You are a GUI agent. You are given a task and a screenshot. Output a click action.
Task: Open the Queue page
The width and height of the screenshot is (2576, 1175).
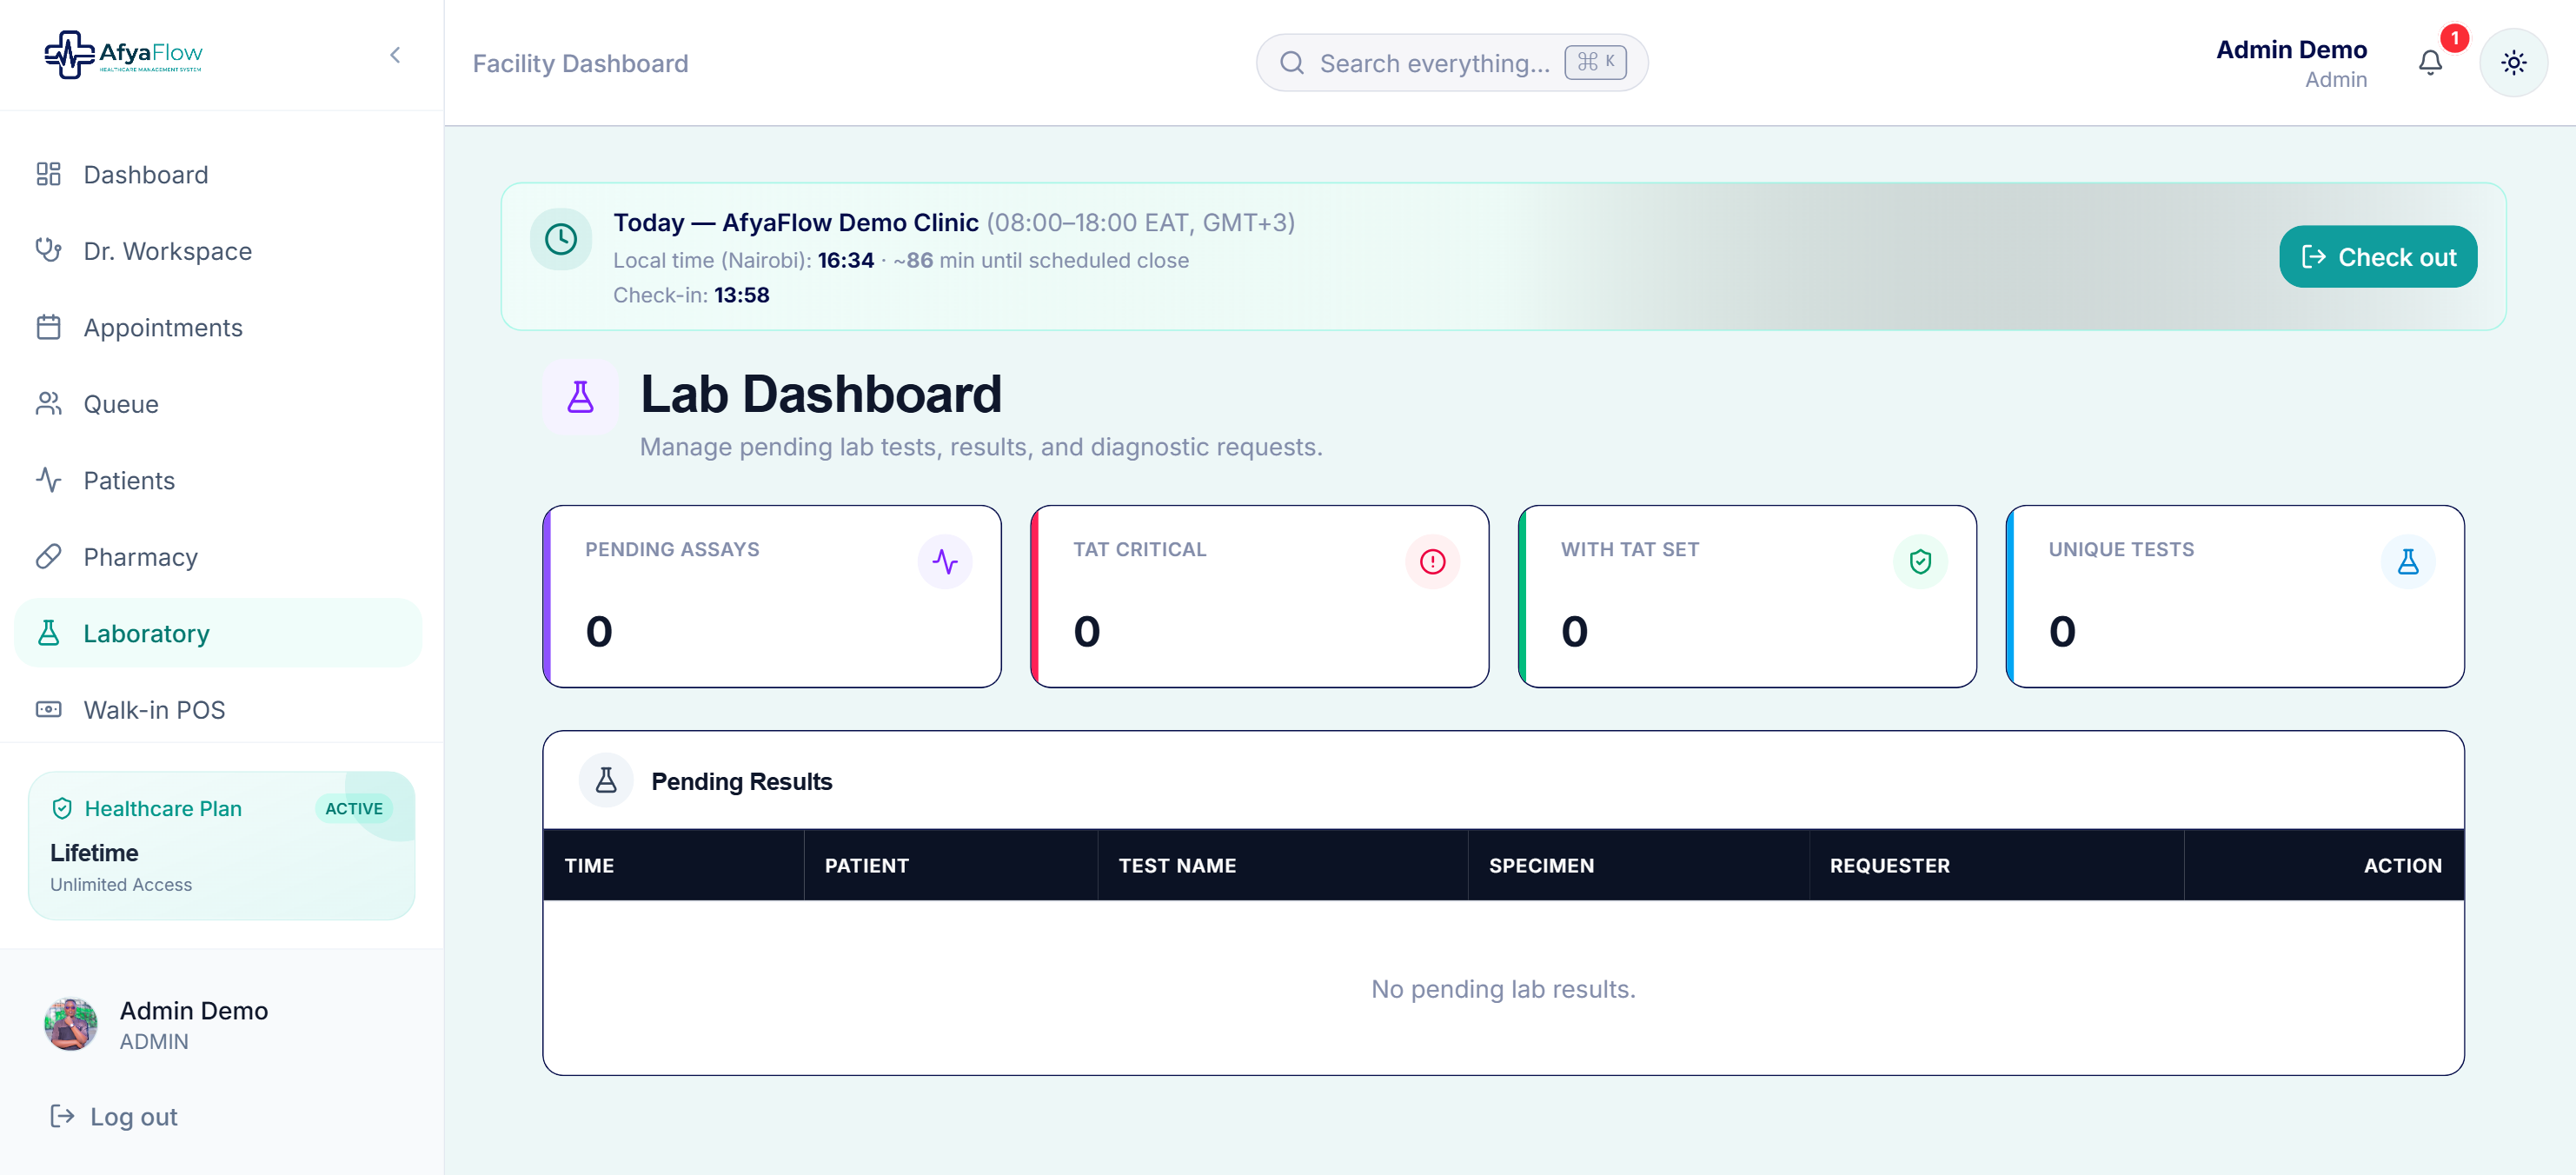(x=218, y=404)
